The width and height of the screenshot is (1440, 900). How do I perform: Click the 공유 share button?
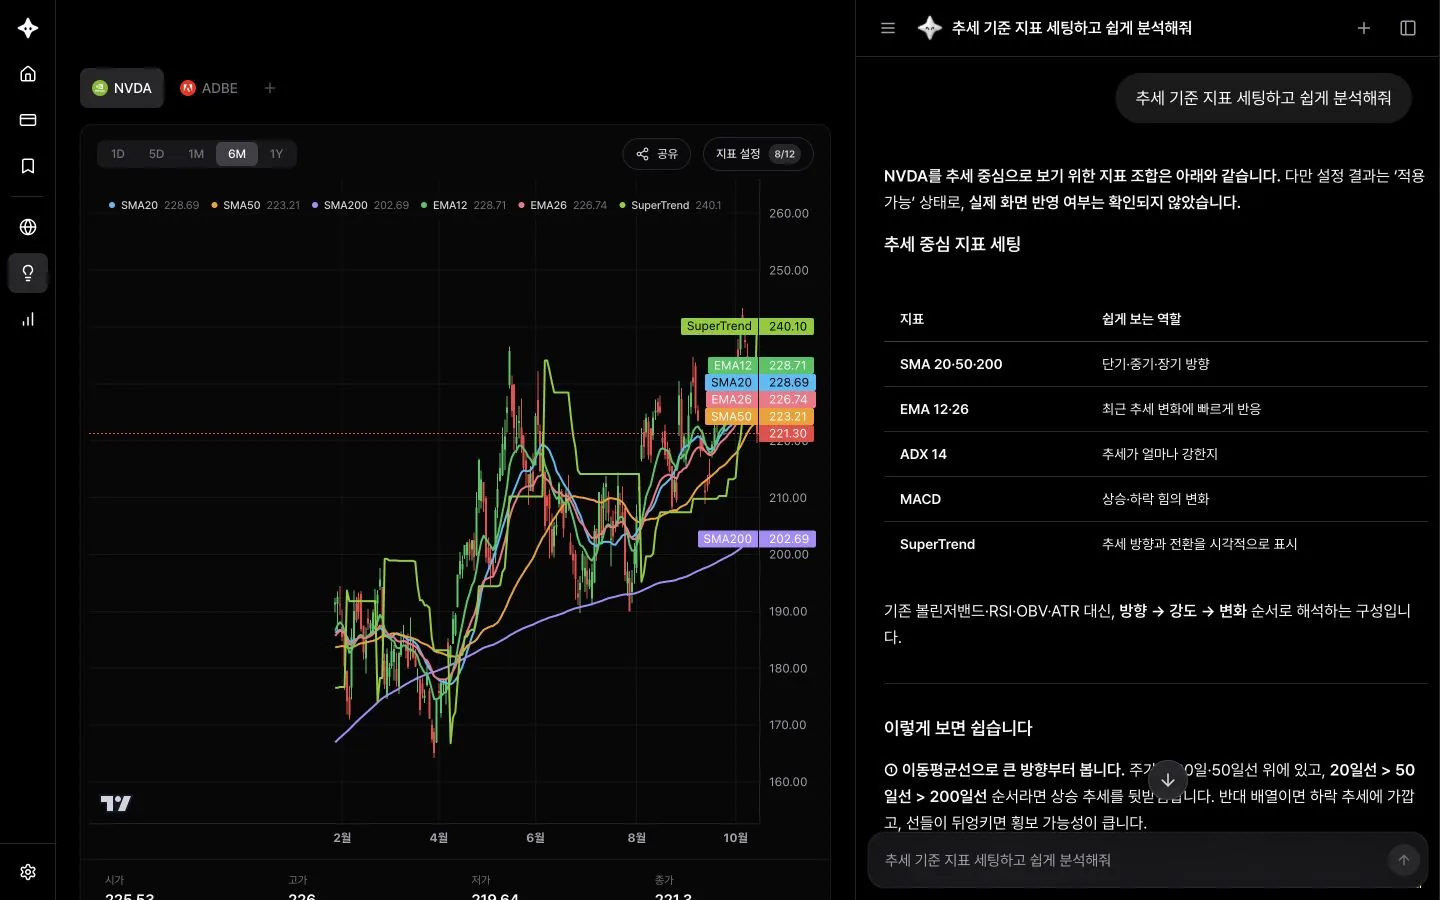point(657,154)
